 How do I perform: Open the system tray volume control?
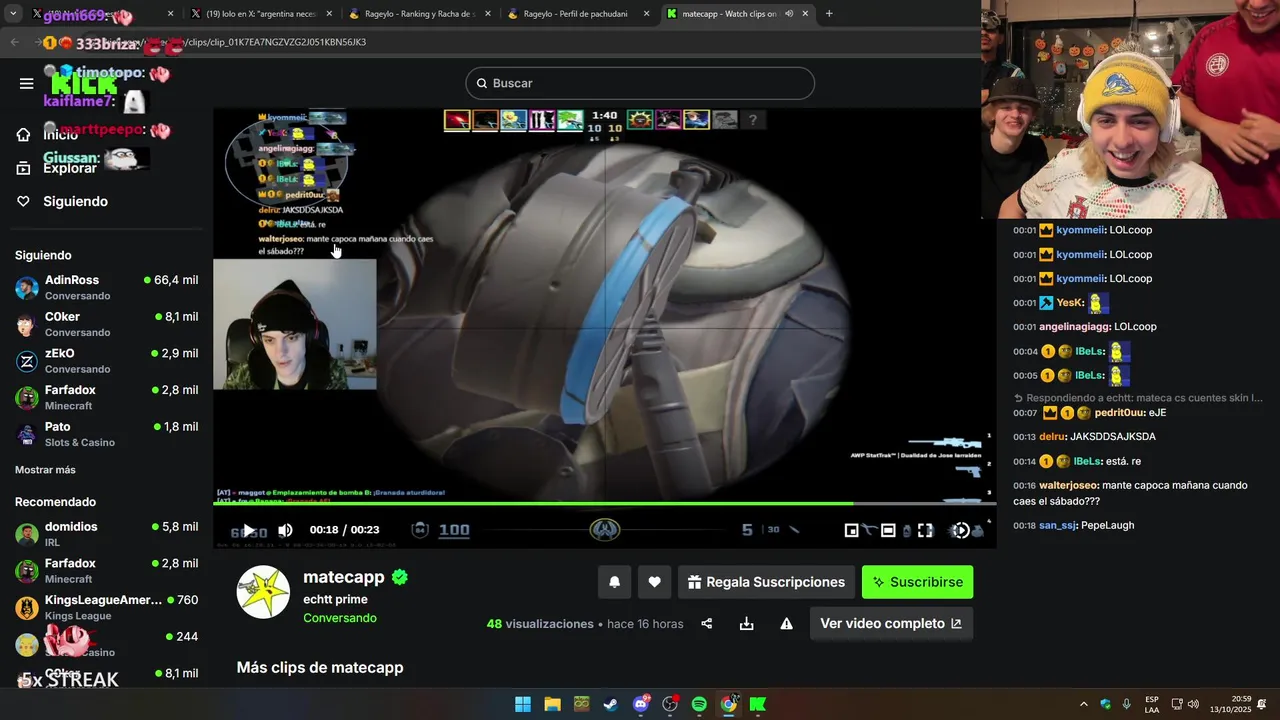(x=1193, y=704)
